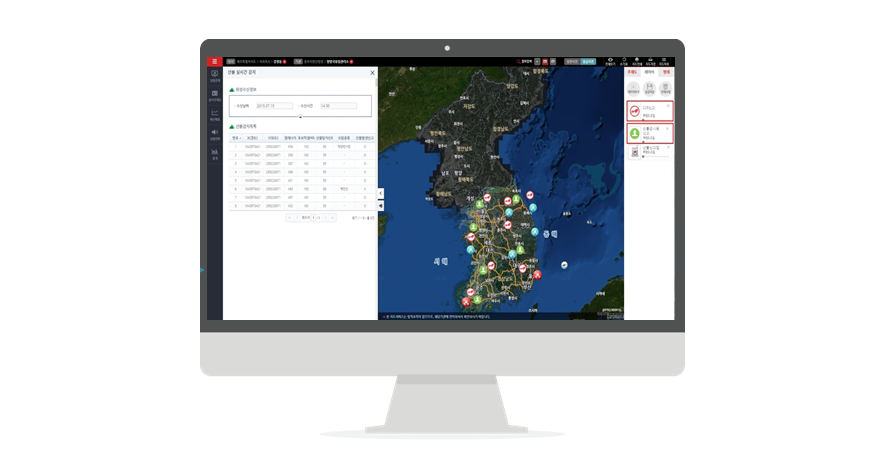
Task: Click the grey print-like button beside red grid
Action: [x=553, y=61]
